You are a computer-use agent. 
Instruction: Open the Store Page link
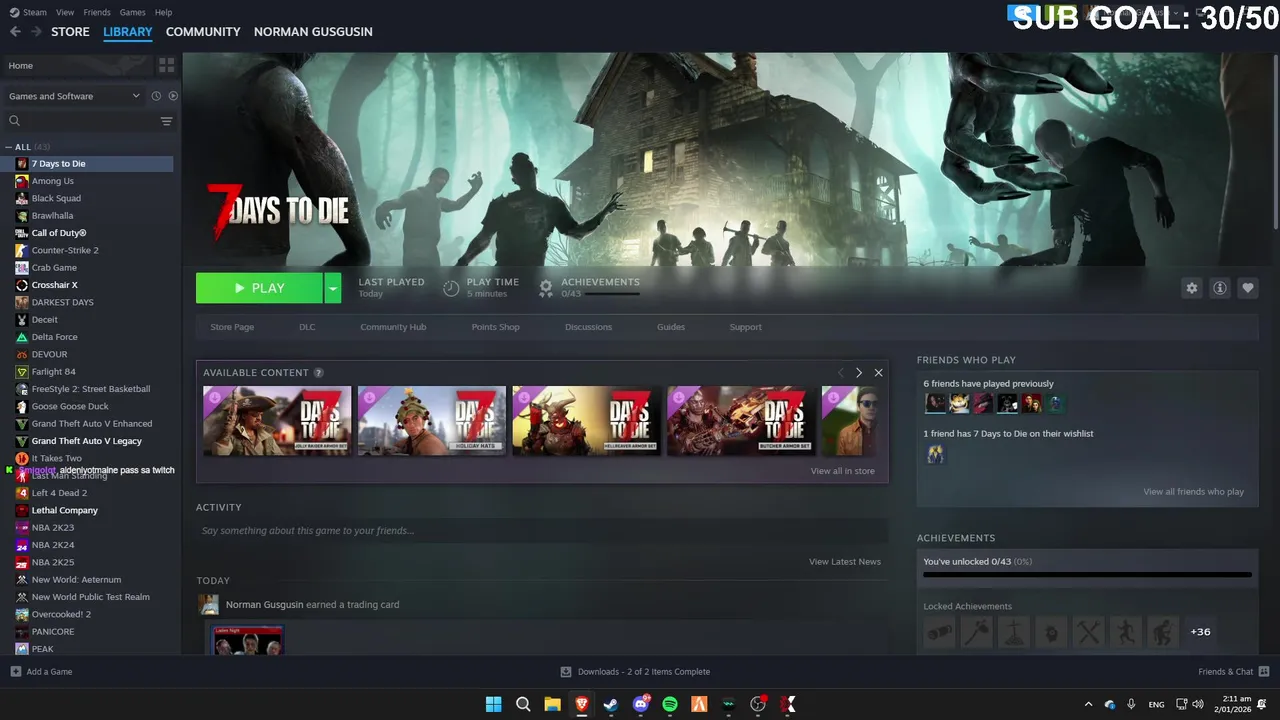[232, 327]
